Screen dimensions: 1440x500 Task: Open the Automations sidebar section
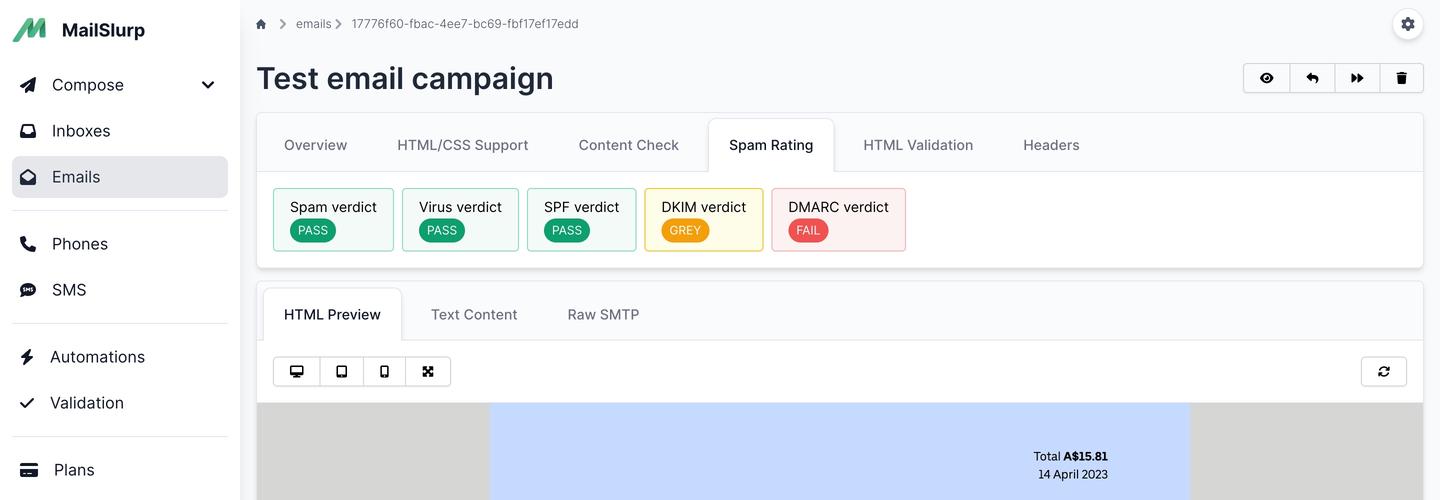tap(97, 357)
